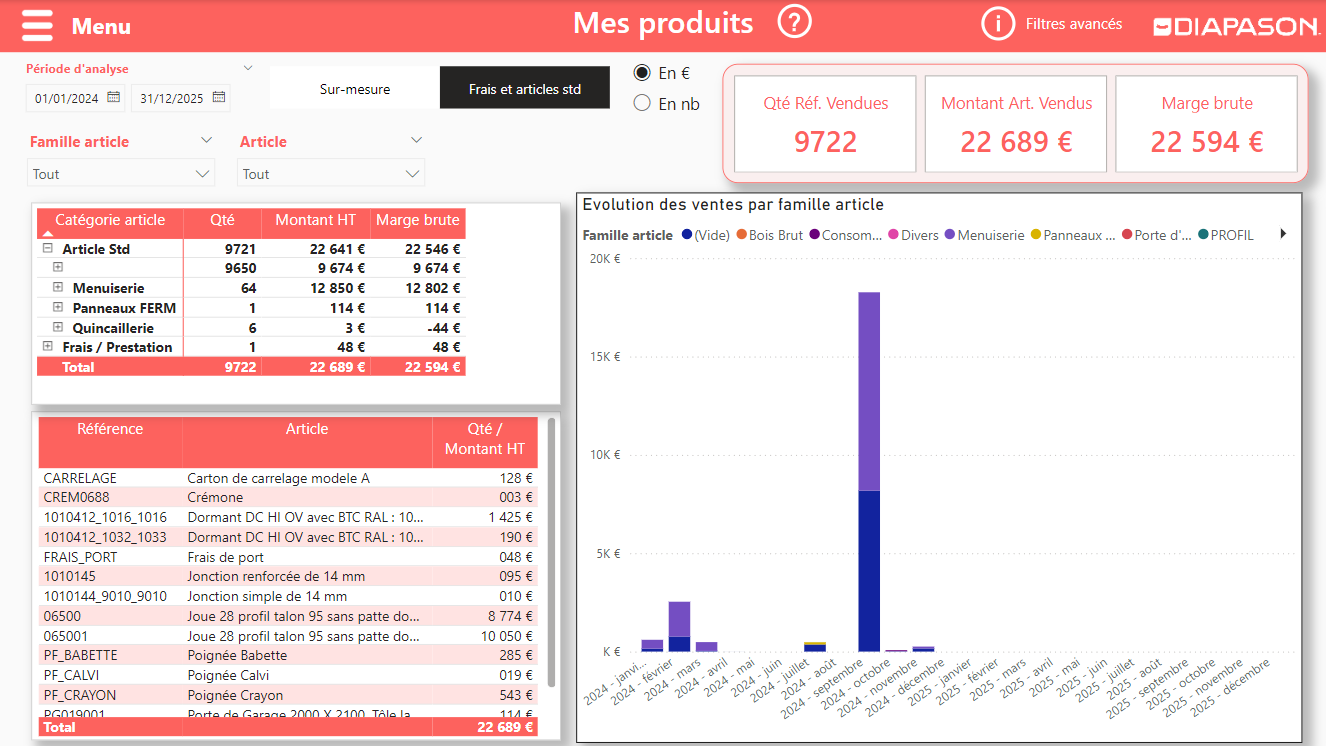
Task: Expand the Quincaillerie row
Action: 58,327
